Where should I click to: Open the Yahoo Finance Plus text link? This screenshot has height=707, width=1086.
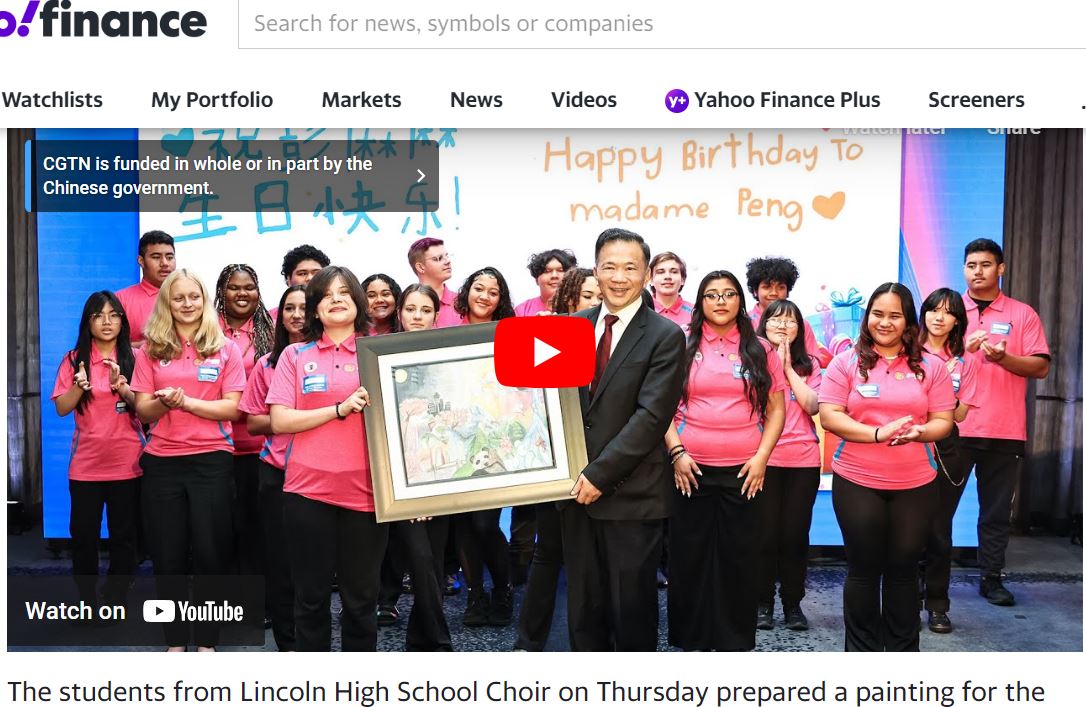point(787,100)
